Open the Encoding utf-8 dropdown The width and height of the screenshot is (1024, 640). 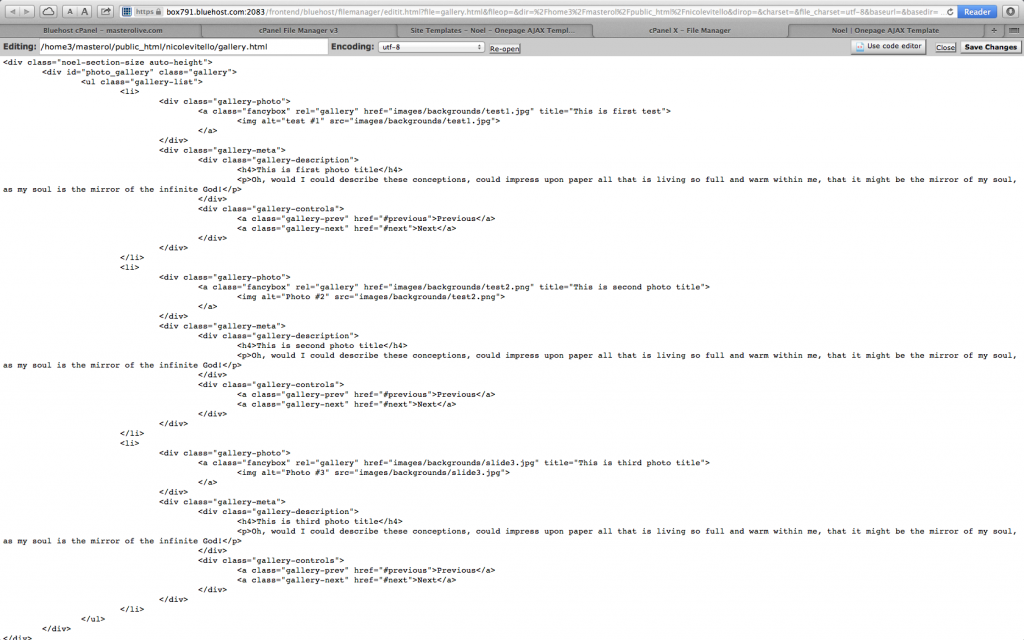click(431, 47)
